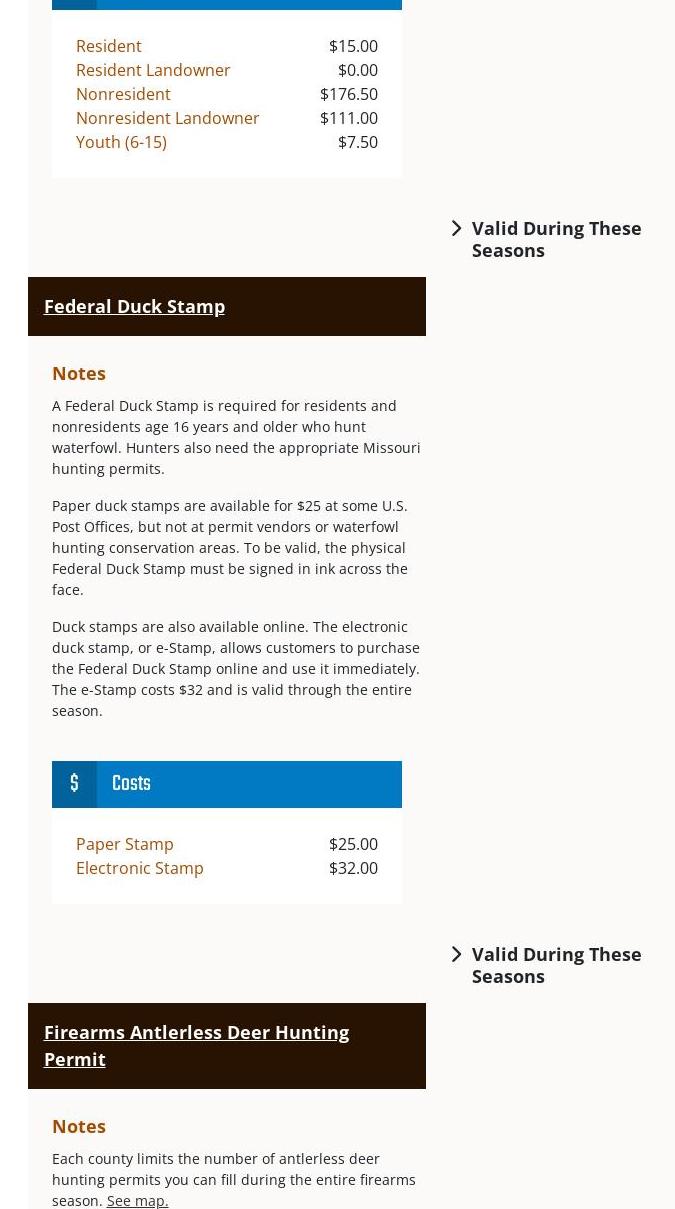The height and width of the screenshot is (1209, 675).
Task: Open the Firearms Antlerless Deer Hunting Permit section
Action: [x=196, y=1045]
